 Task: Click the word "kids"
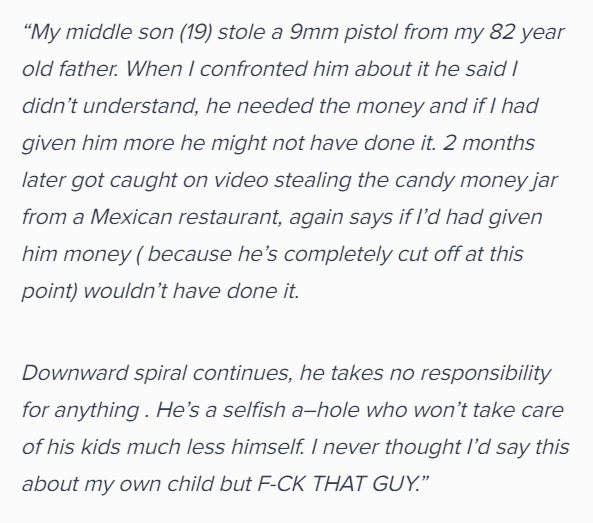100,447
